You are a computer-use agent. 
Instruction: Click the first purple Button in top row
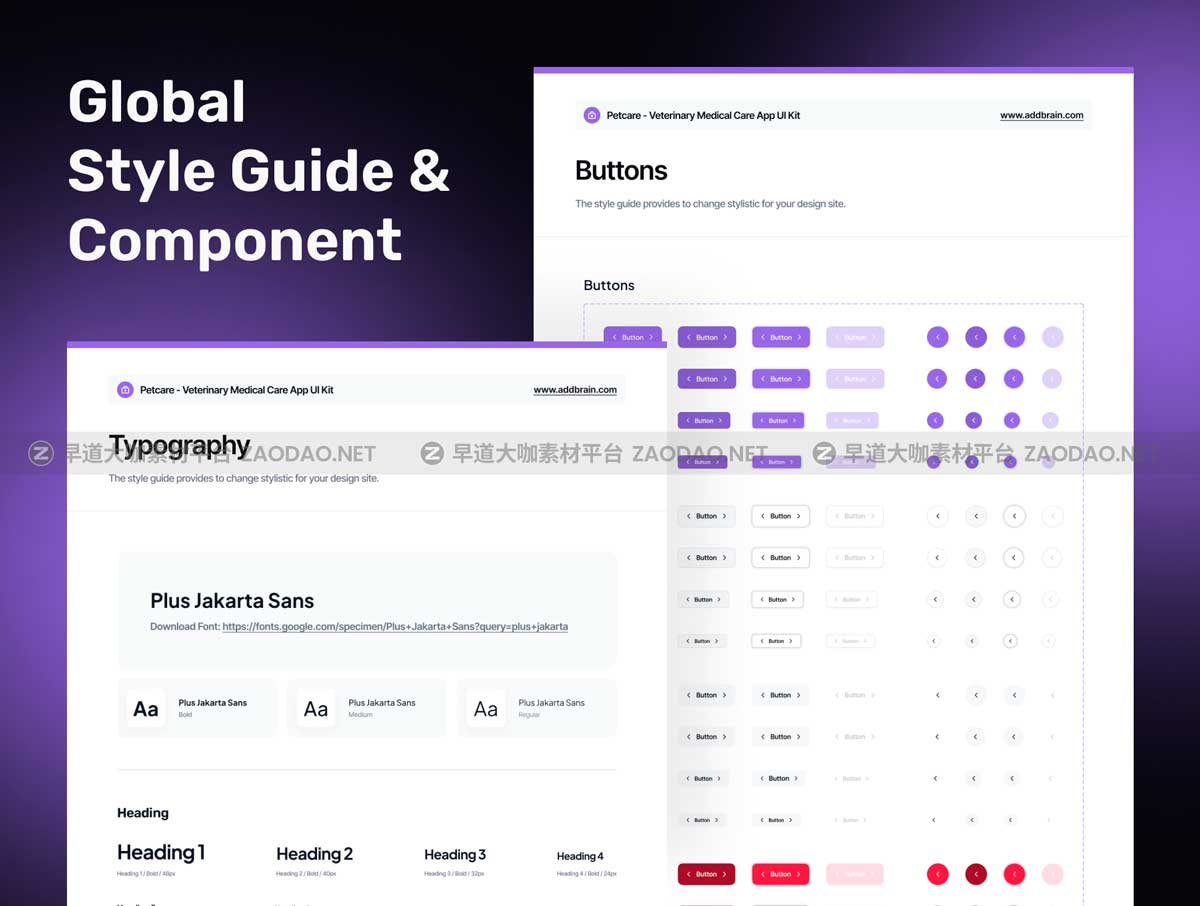click(633, 337)
